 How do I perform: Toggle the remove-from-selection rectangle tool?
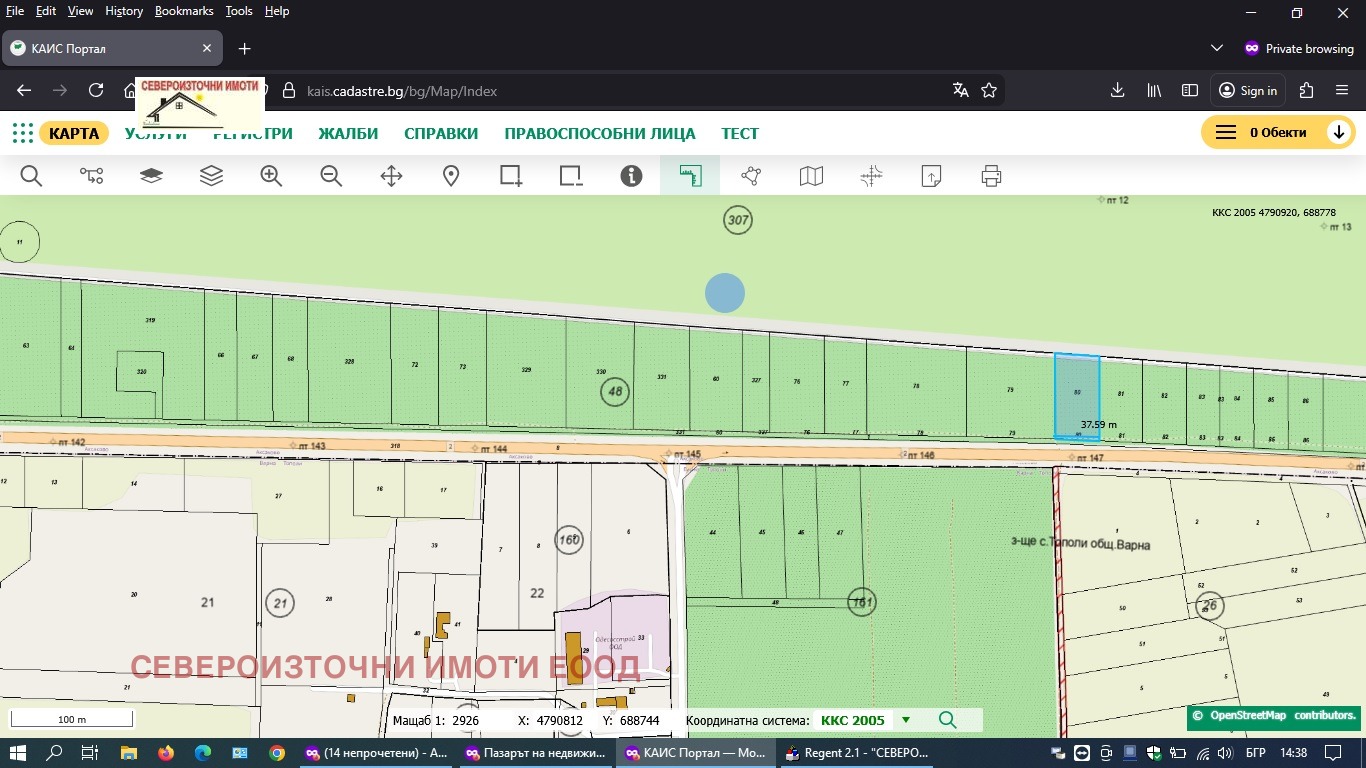click(x=571, y=176)
